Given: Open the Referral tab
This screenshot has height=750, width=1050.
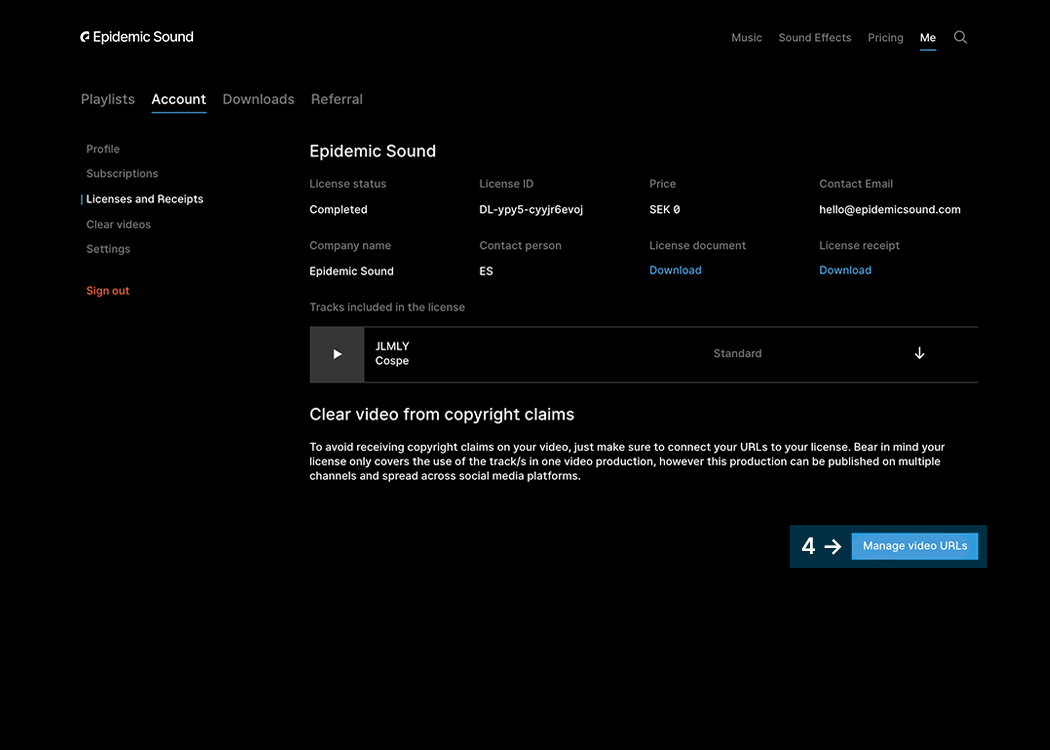Looking at the screenshot, I should [336, 99].
